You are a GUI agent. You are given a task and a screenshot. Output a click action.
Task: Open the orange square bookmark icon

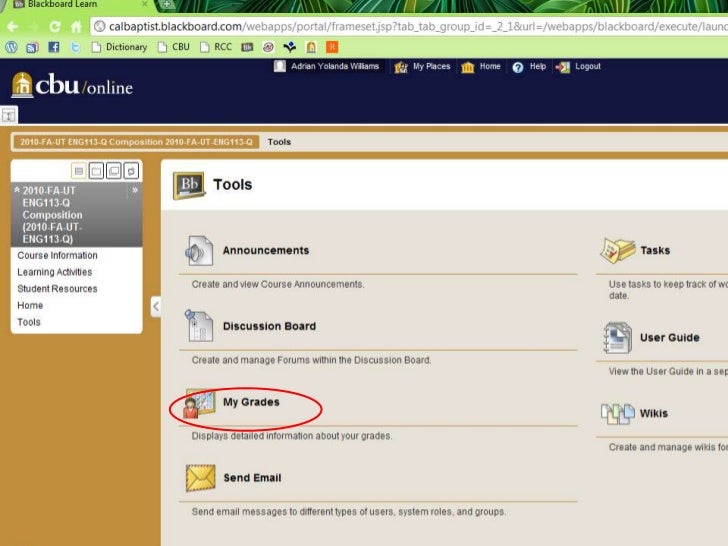[x=332, y=47]
